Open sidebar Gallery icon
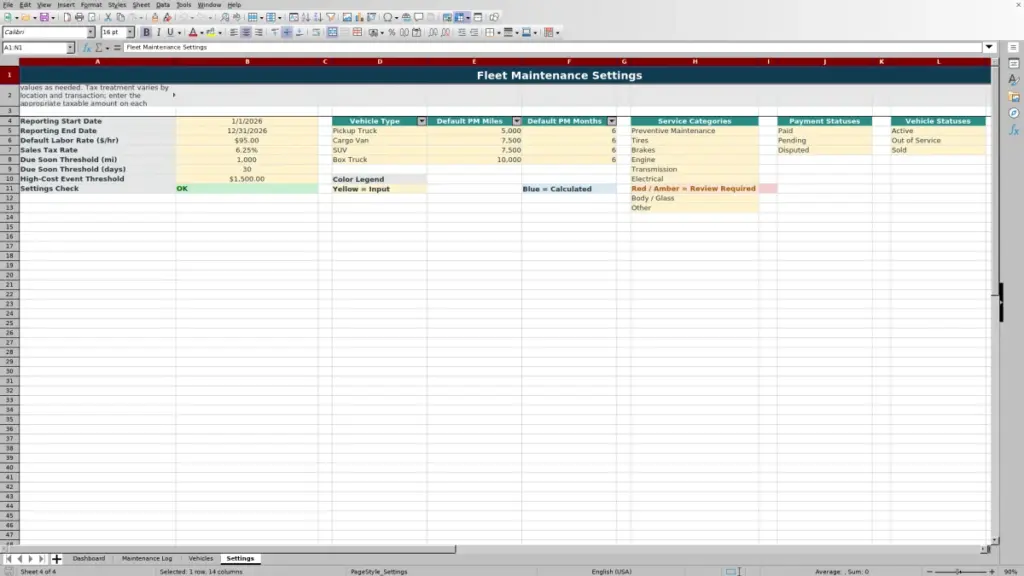This screenshot has height=576, width=1024. [1014, 97]
